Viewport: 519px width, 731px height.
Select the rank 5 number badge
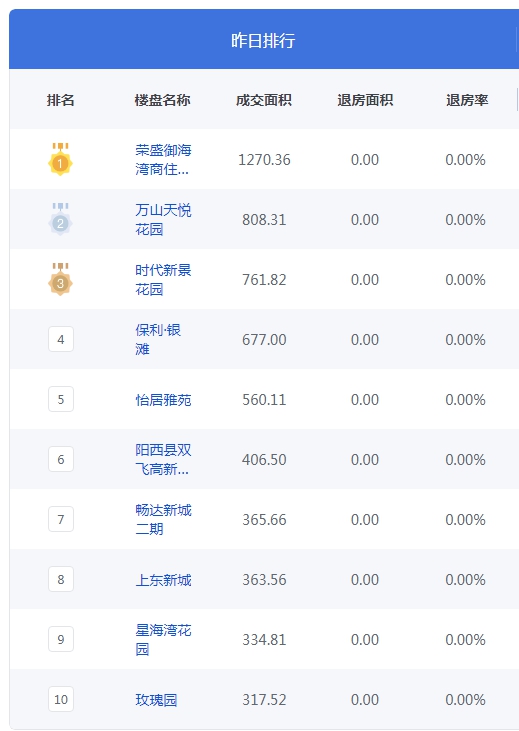click(61, 400)
